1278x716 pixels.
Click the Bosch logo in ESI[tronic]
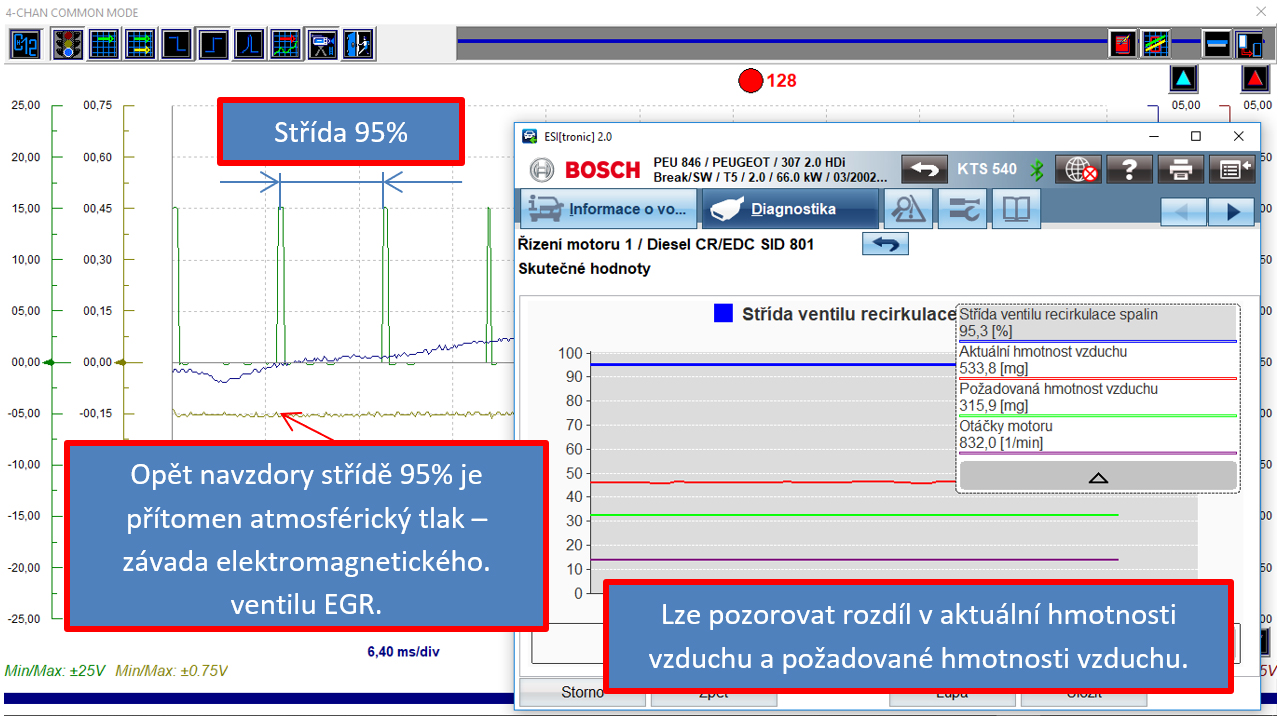[x=586, y=169]
